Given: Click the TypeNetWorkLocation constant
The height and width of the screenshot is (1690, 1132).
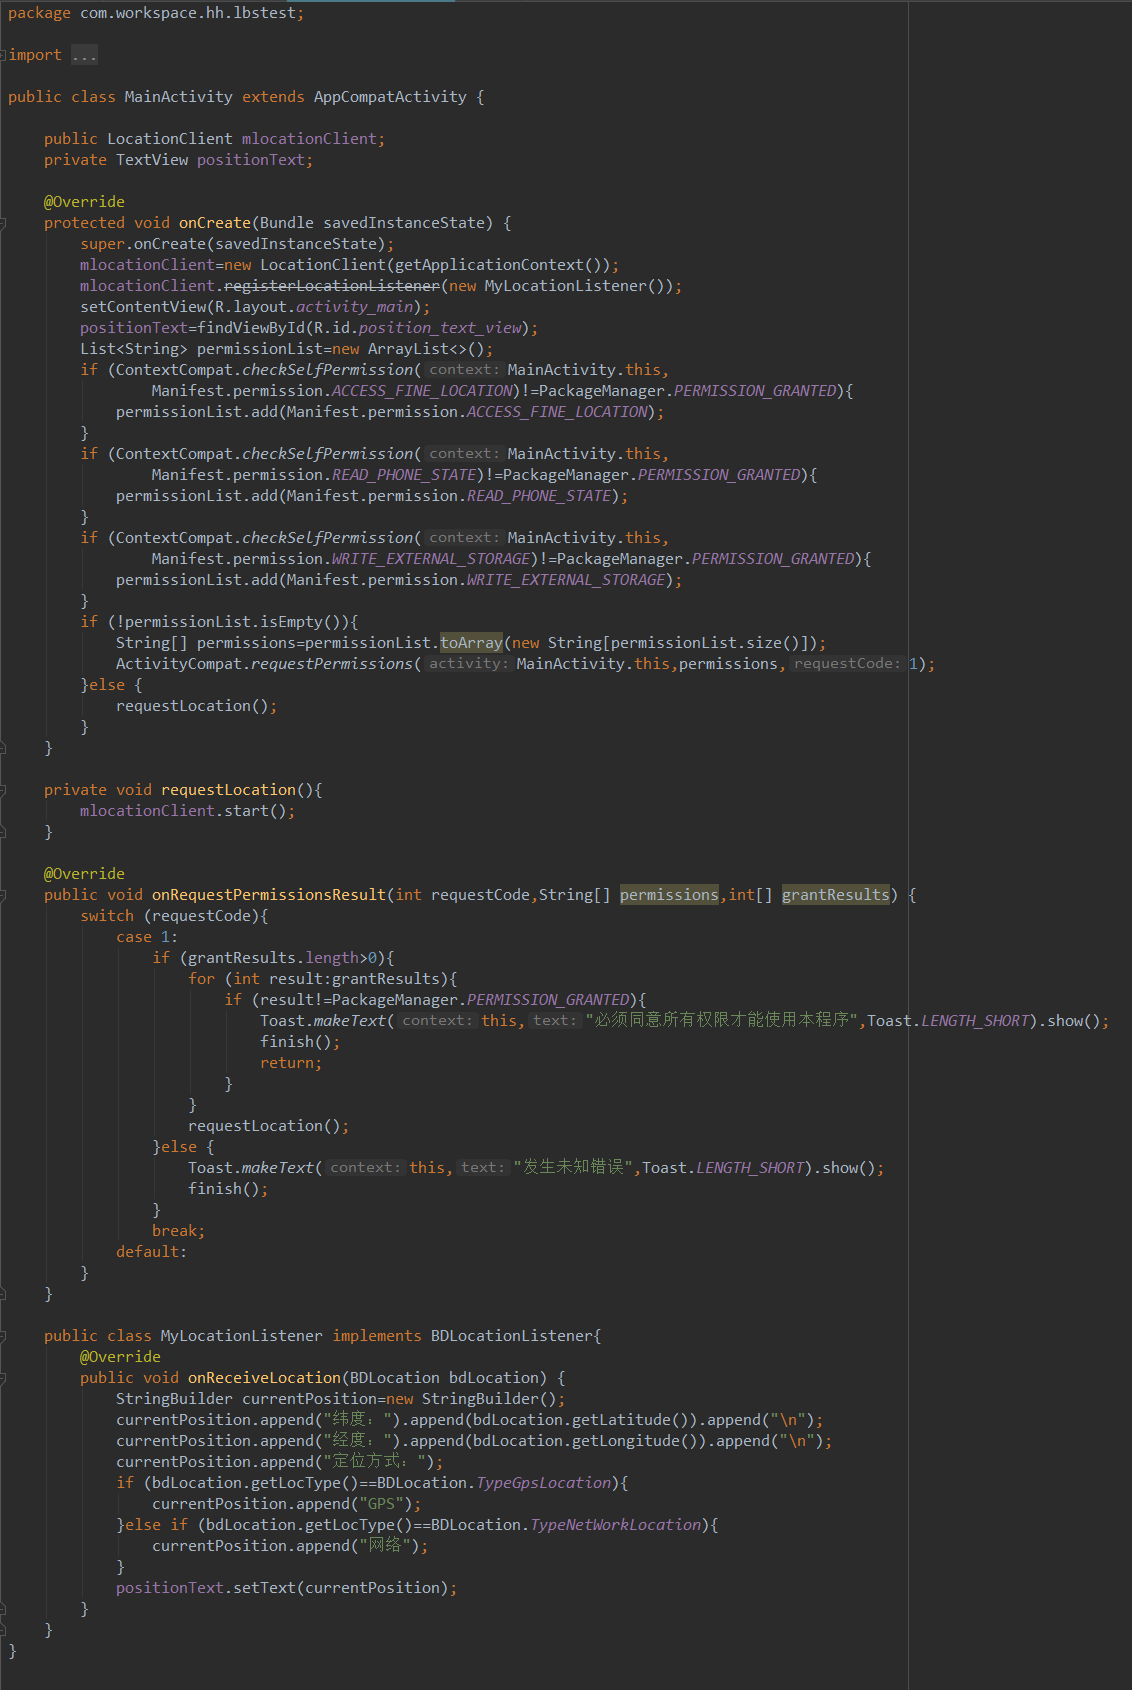Looking at the screenshot, I should click(x=615, y=1525).
